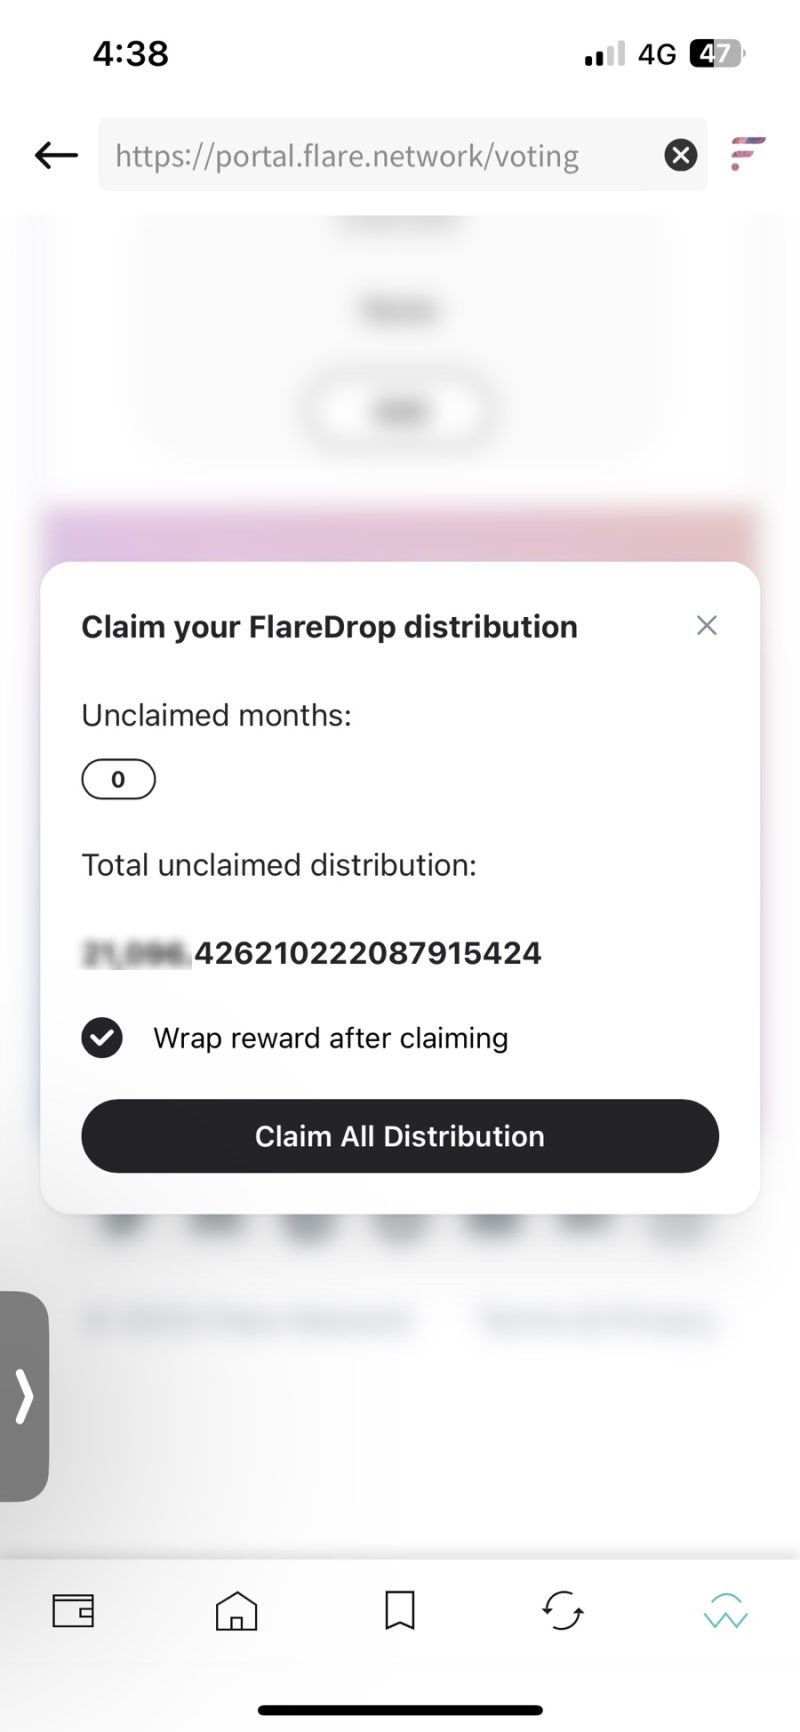Viewport: 800px width, 1732px height.
Task: Tap the total unclaimed distribution amount
Action: (x=310, y=952)
